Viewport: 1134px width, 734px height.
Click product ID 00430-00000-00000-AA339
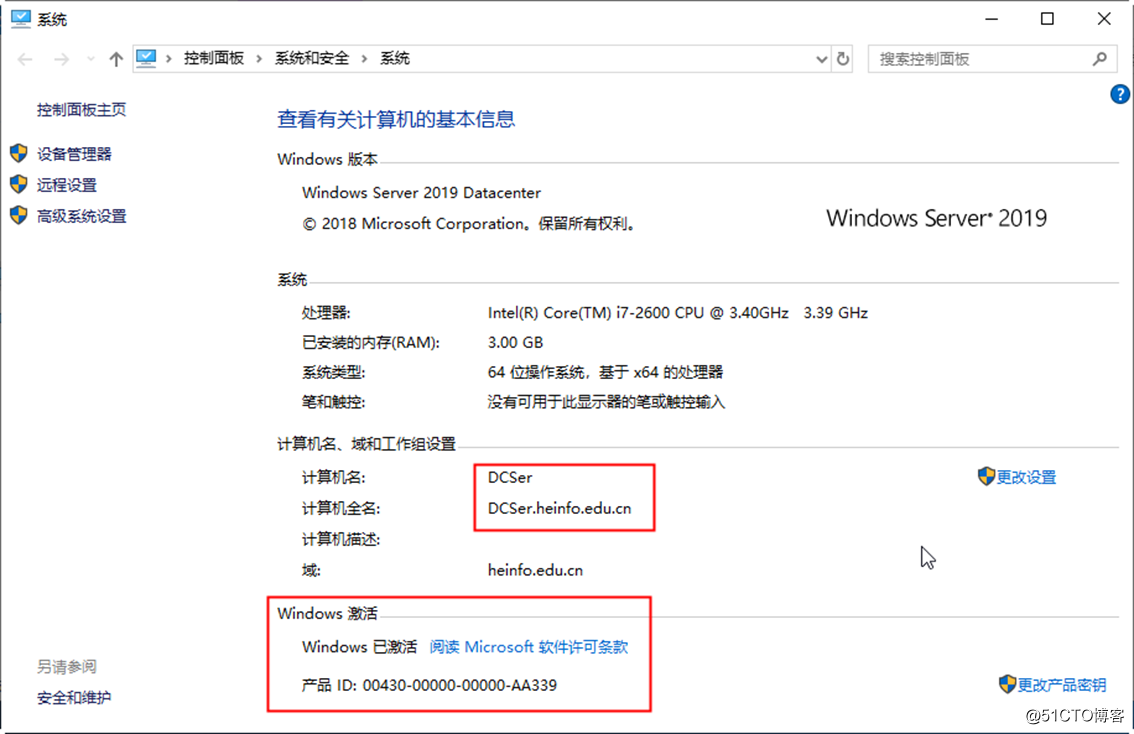point(459,685)
